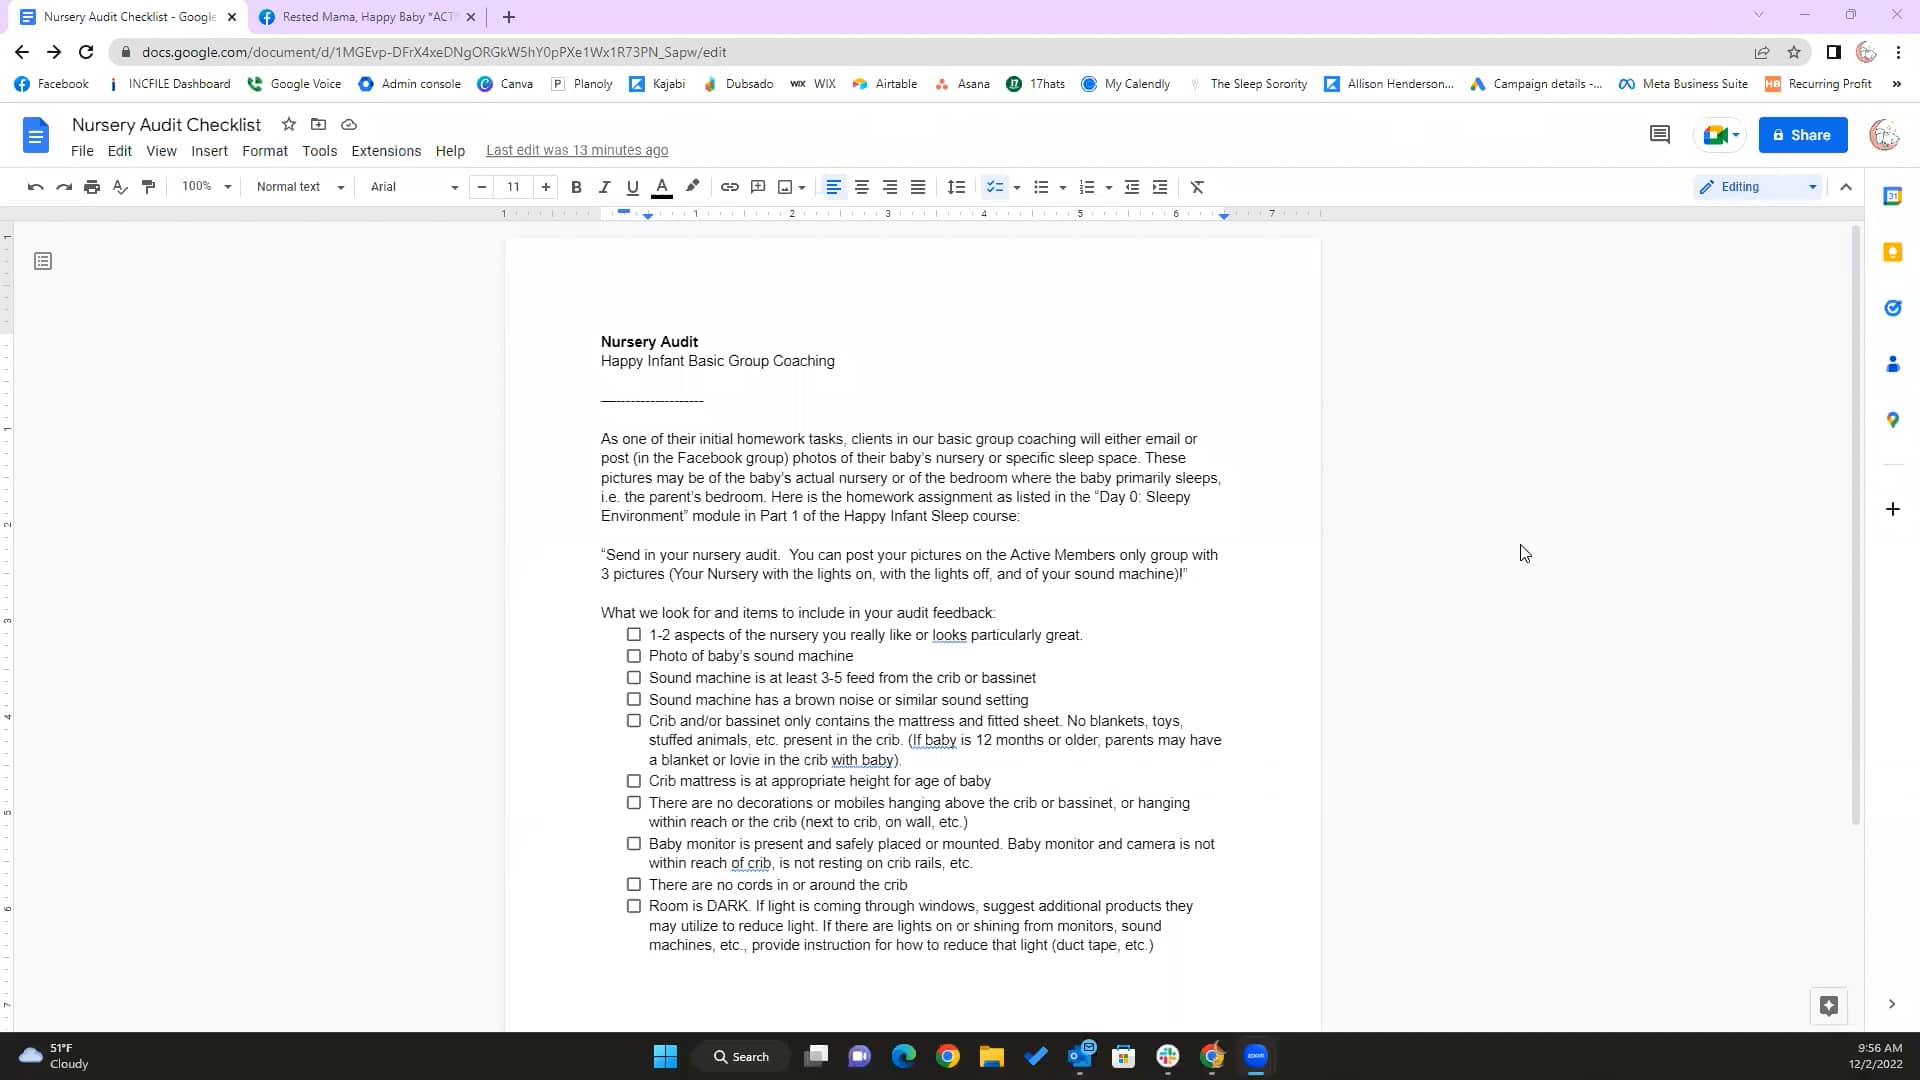The image size is (1920, 1080).
Task: Open the Extensions menu
Action: (x=385, y=151)
